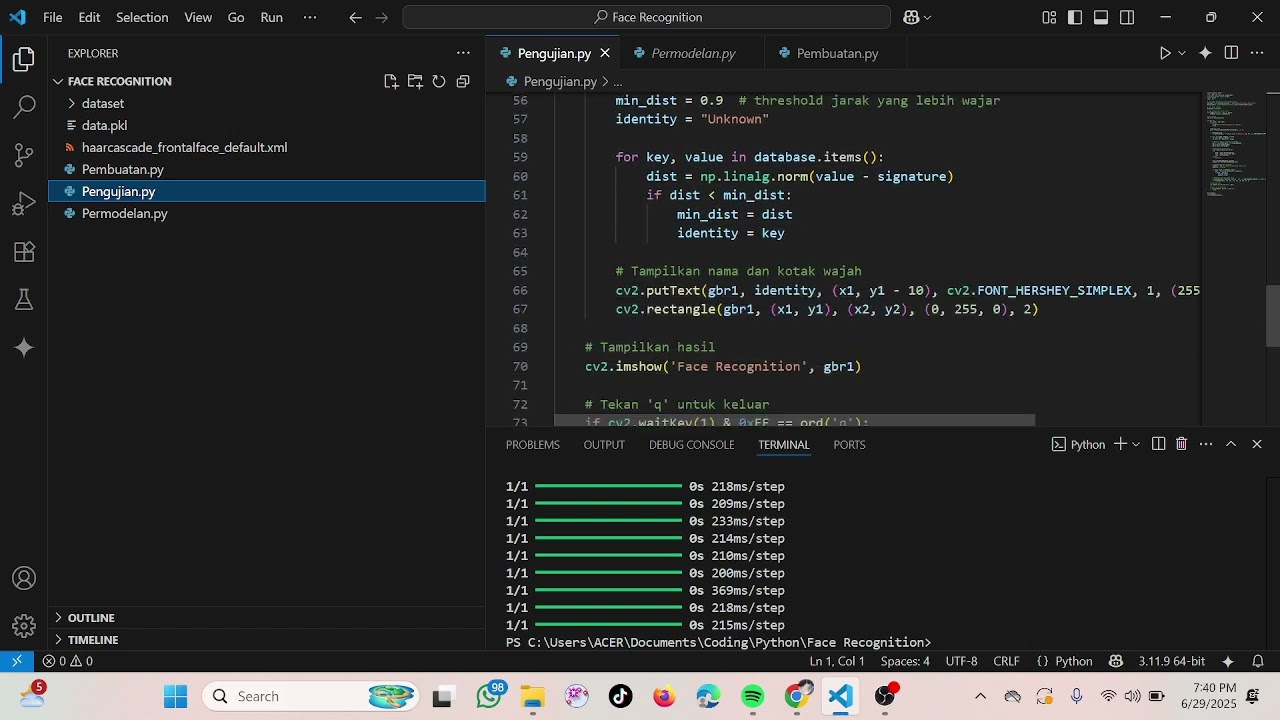Go back with the title bar arrow
Viewport: 1280px width, 720px height.
355,17
